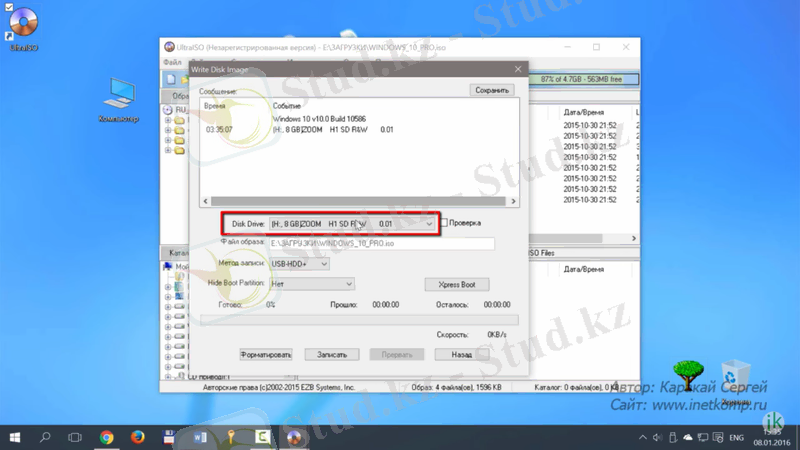Click the Файл образа path field

(382, 243)
